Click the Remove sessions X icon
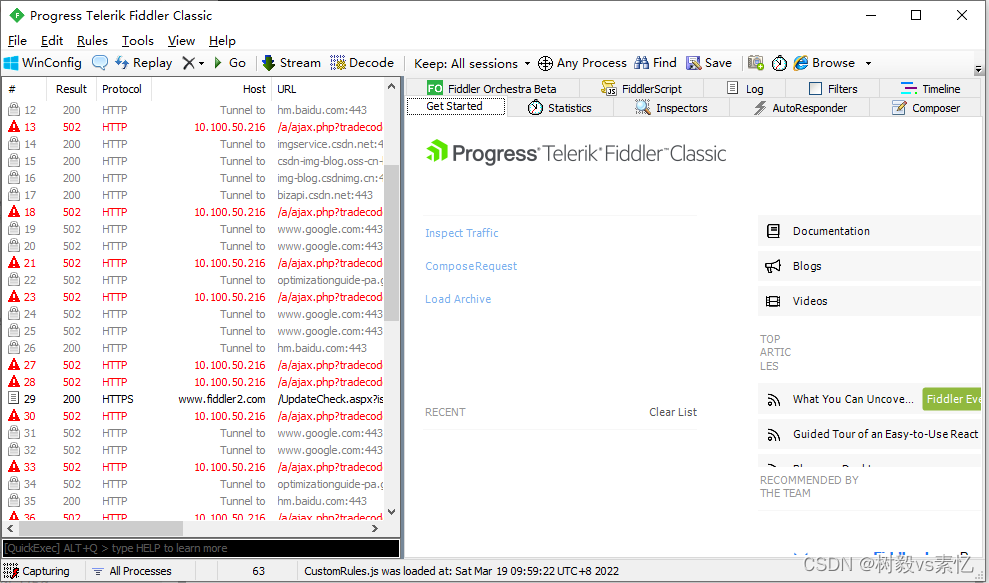The width and height of the screenshot is (989, 583). (188, 63)
